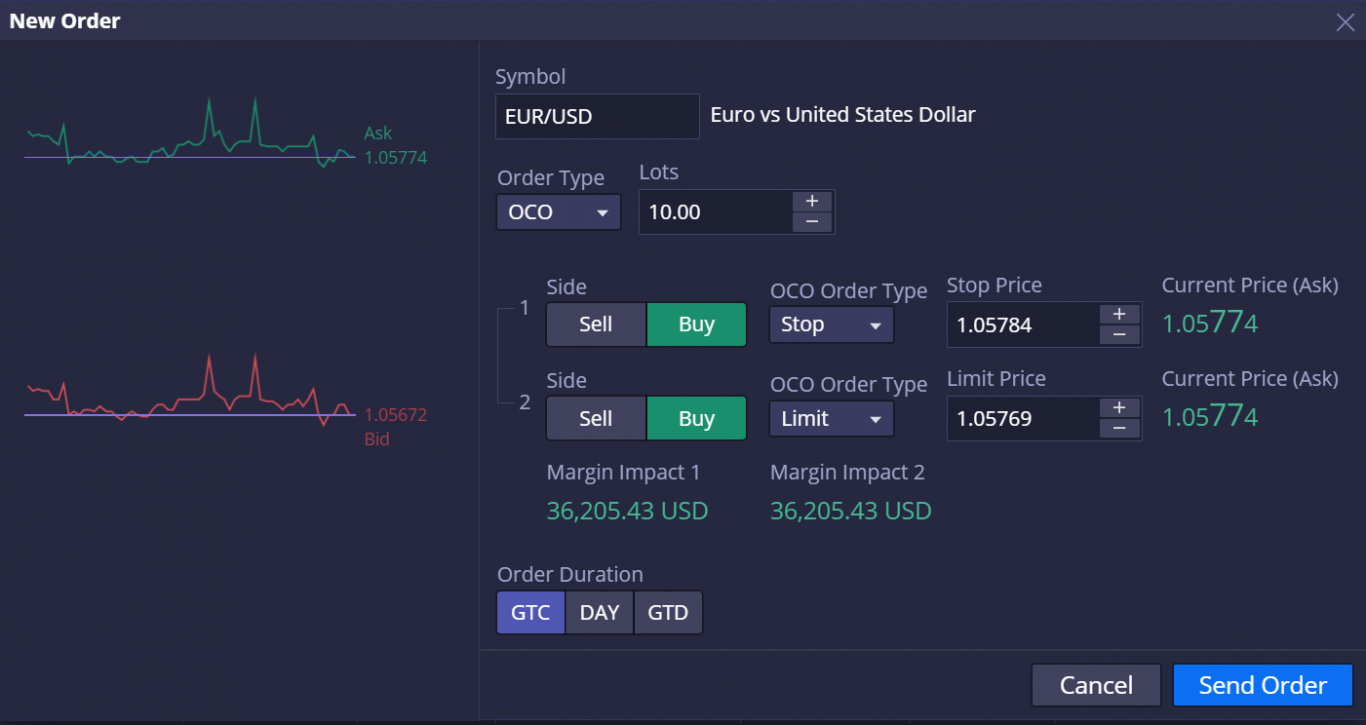Increase Lots using the plus stepper

pyautogui.click(x=812, y=199)
